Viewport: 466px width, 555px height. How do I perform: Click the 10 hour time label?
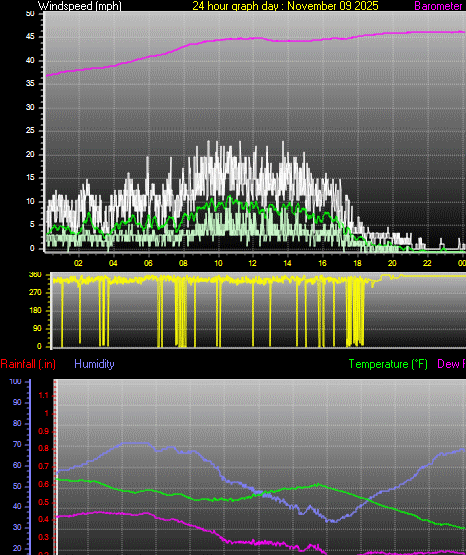[x=218, y=263]
